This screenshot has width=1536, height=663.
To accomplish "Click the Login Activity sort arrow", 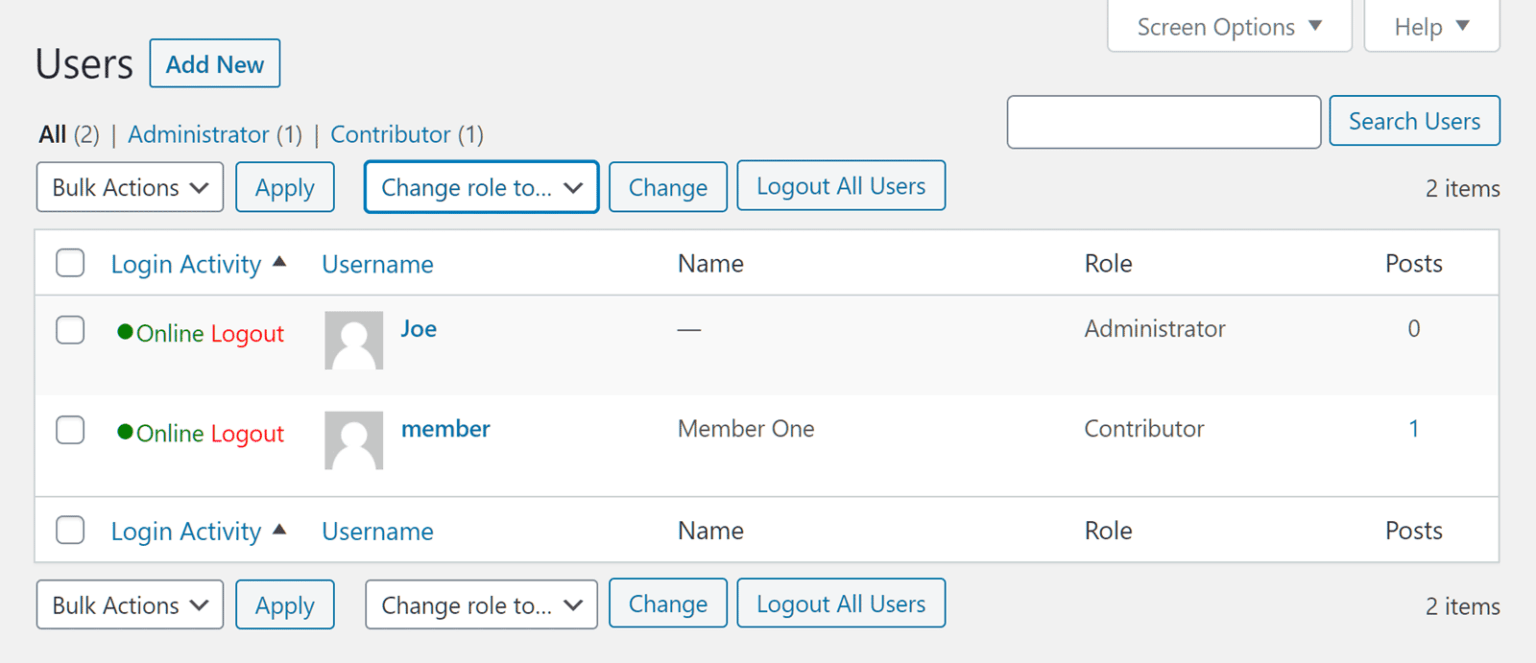I will [x=280, y=260].
